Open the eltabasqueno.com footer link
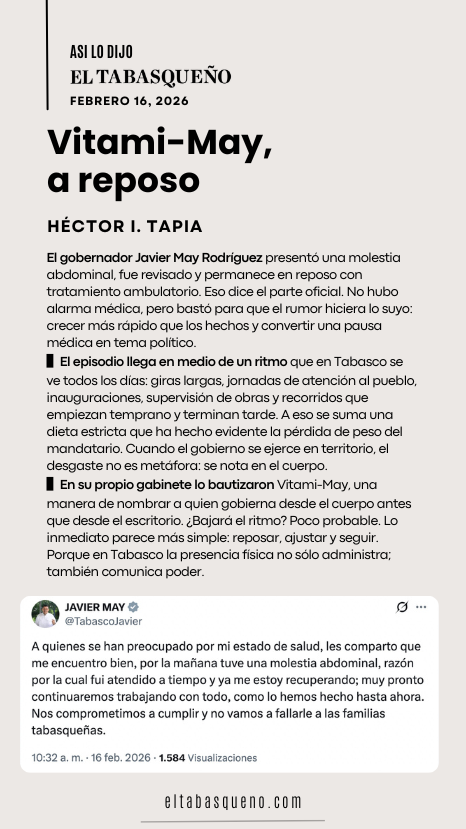 [x=233, y=802]
